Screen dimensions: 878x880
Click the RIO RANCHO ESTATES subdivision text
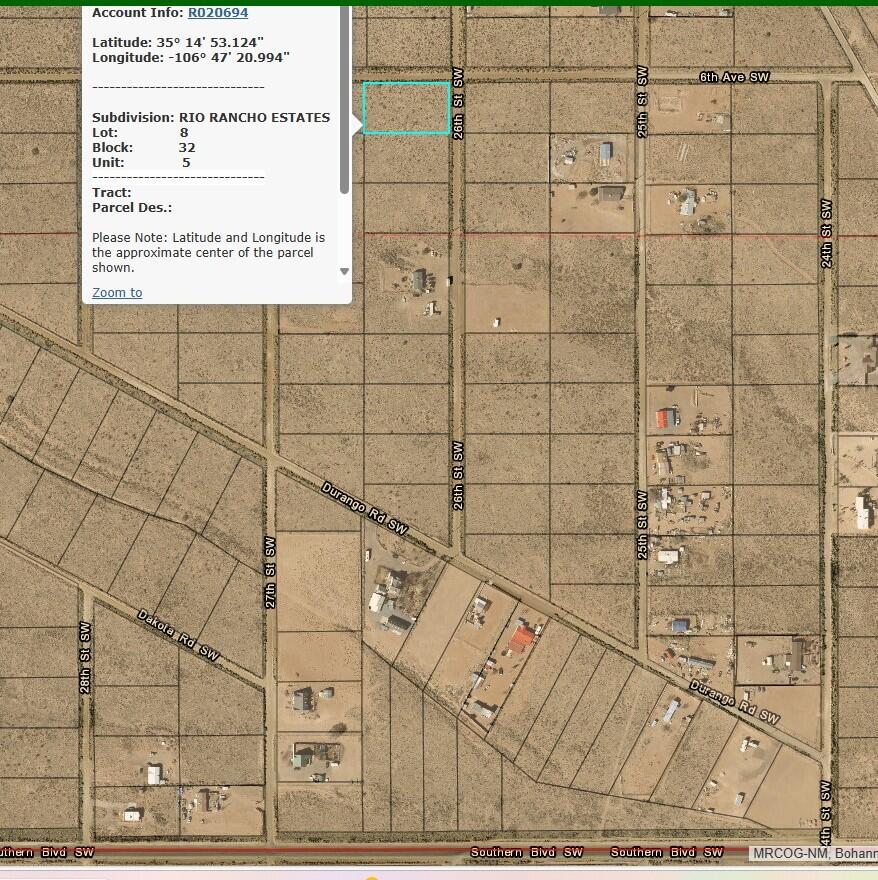254,117
